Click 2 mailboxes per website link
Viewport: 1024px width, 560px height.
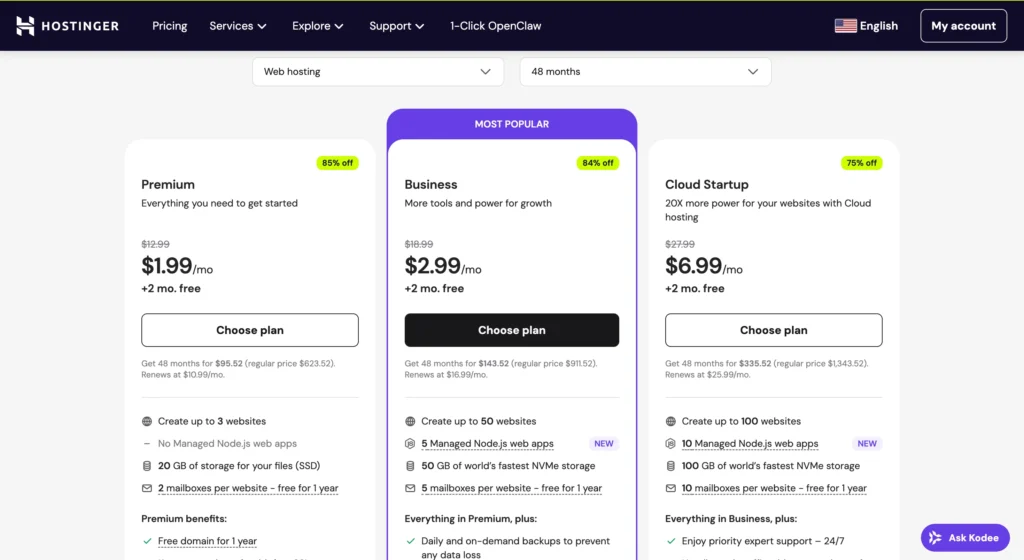(248, 488)
